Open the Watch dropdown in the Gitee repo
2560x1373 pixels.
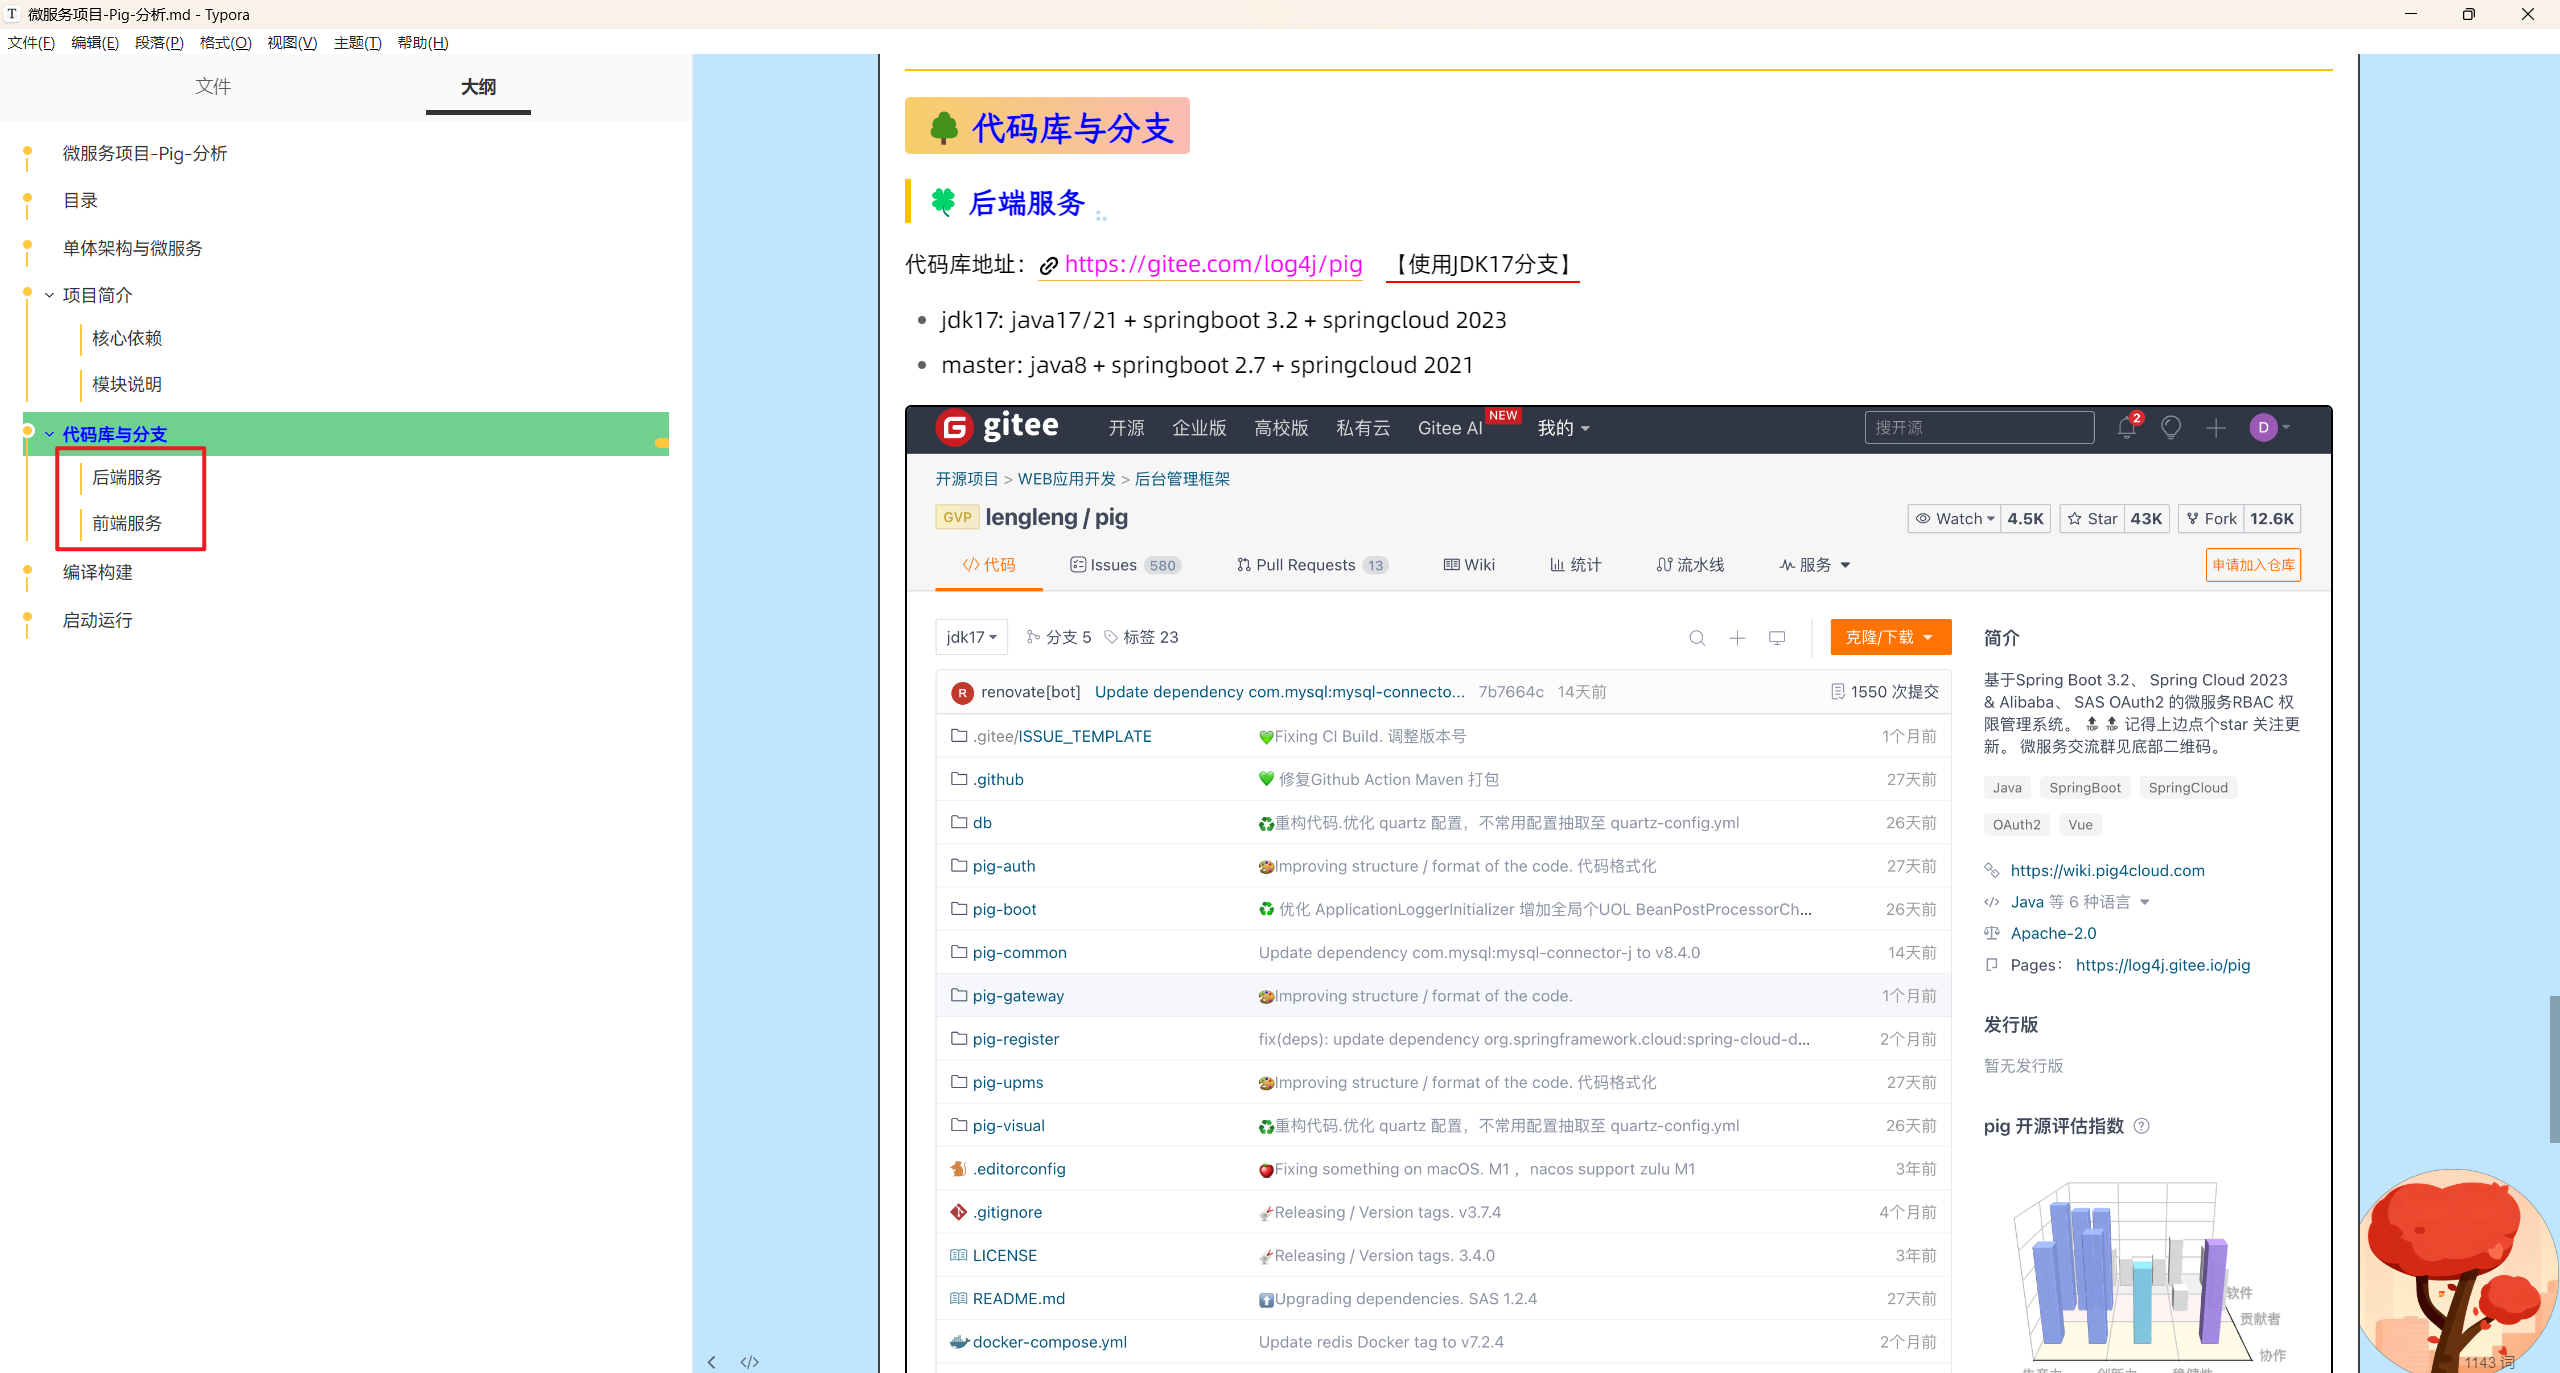click(1954, 518)
